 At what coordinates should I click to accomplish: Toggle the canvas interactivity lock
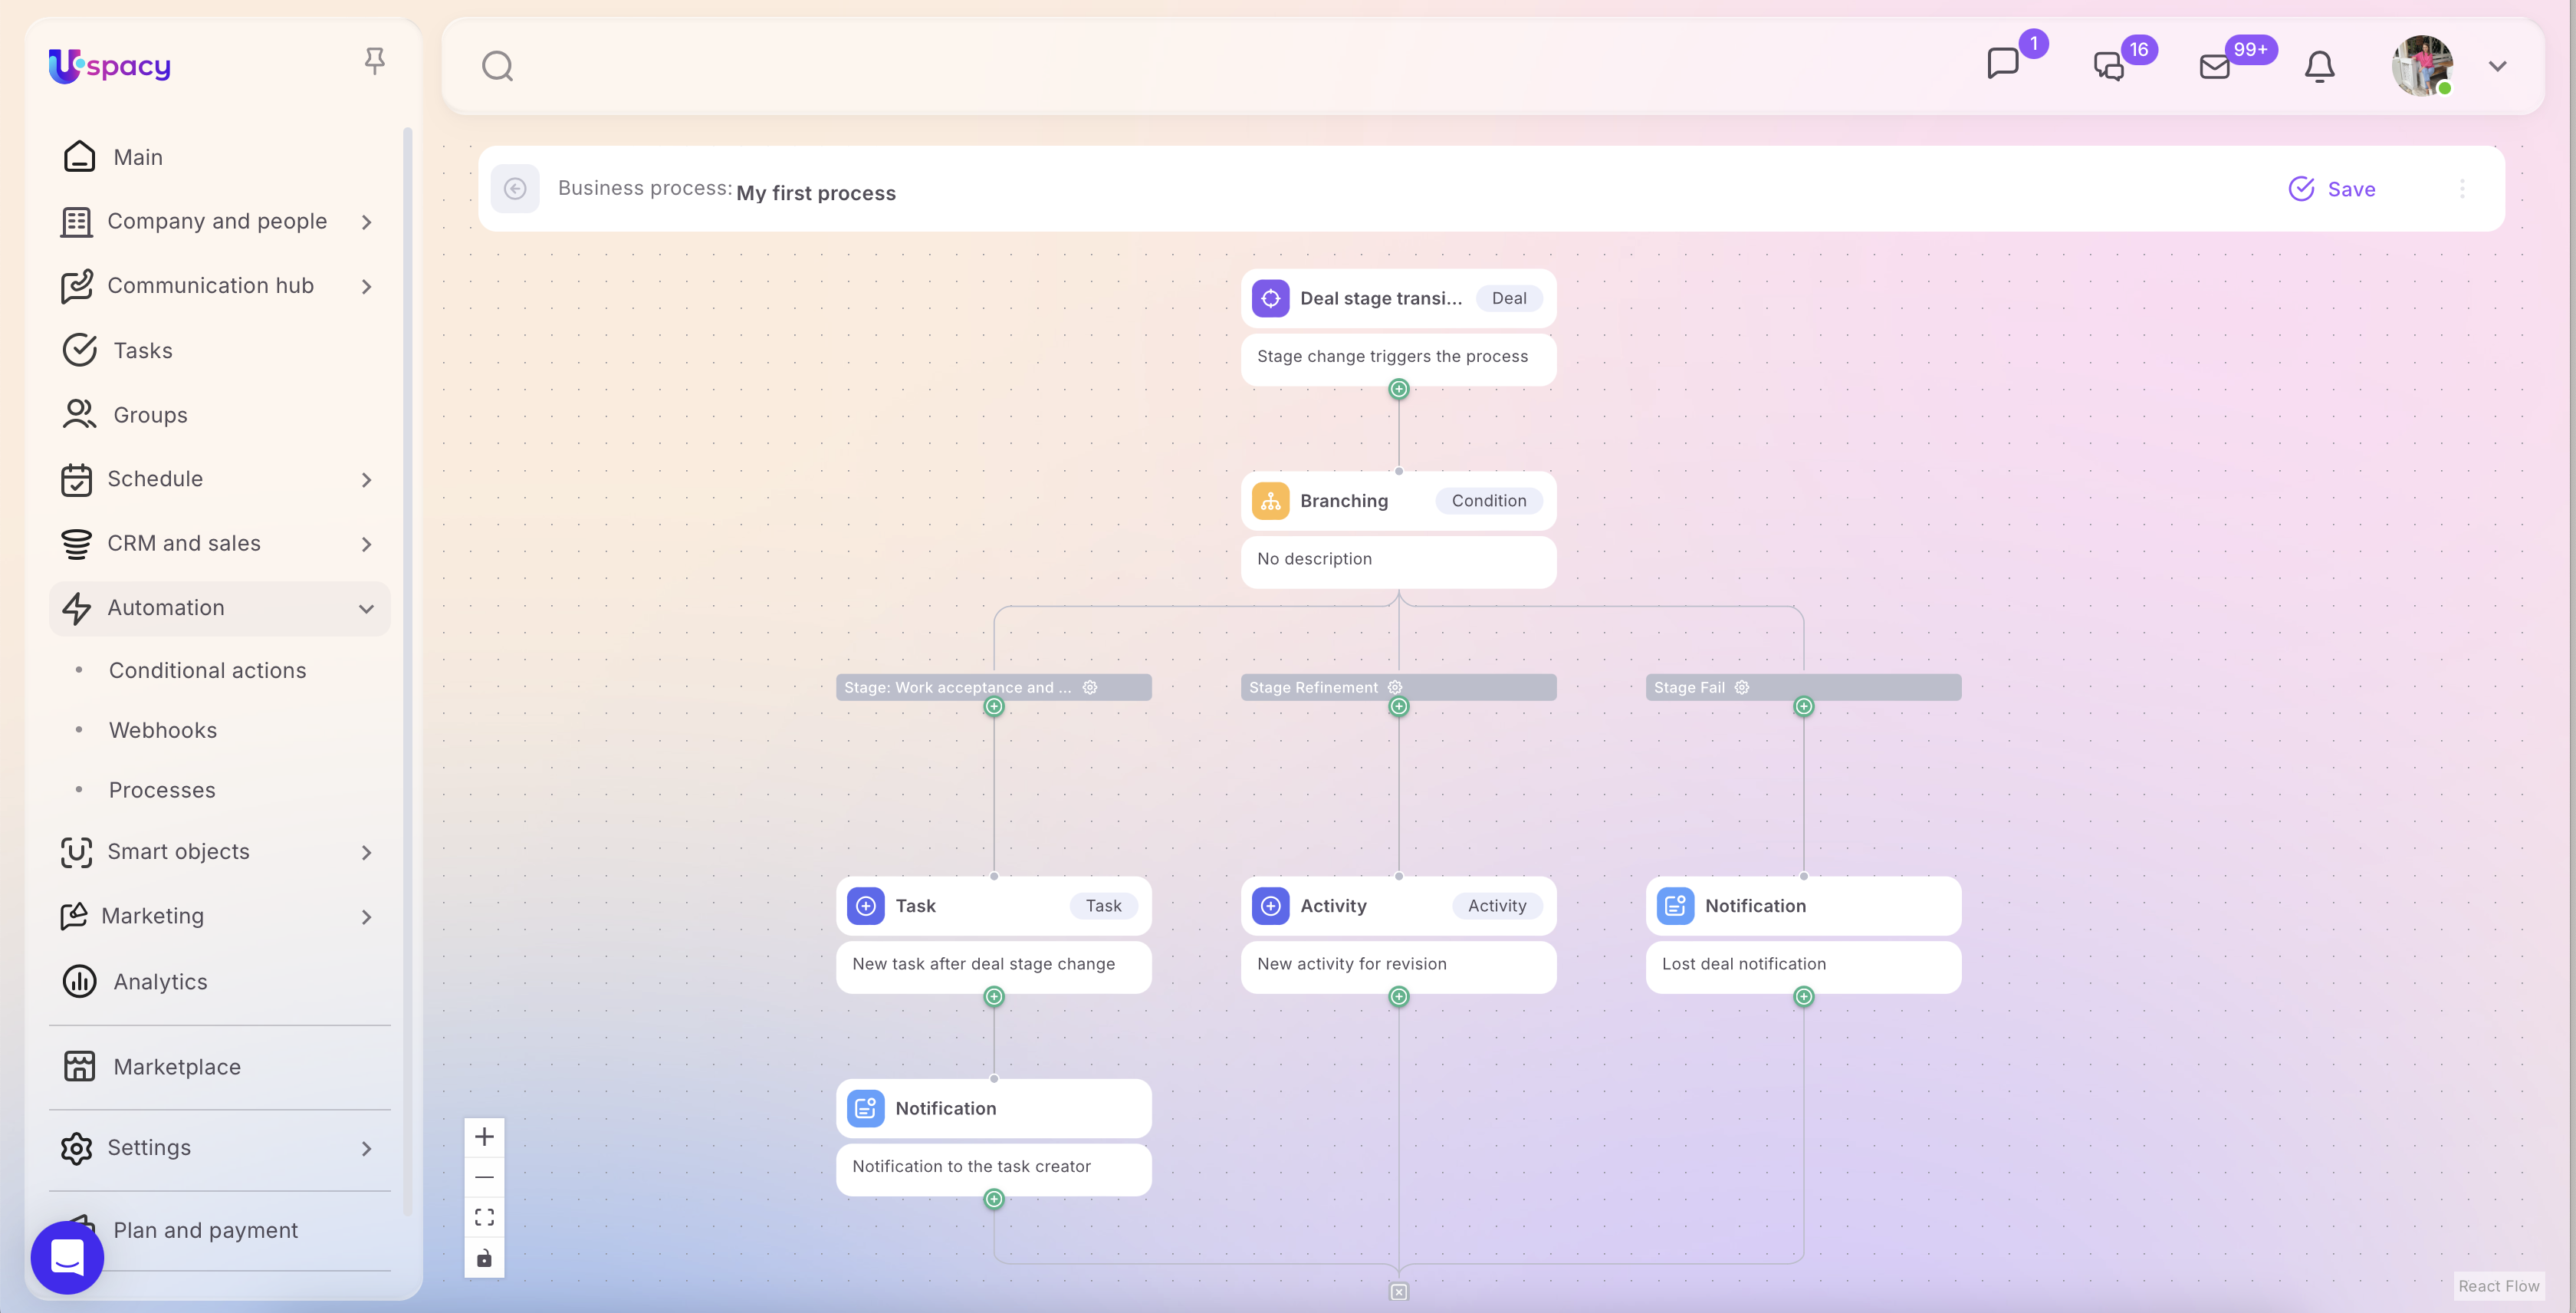click(484, 1258)
